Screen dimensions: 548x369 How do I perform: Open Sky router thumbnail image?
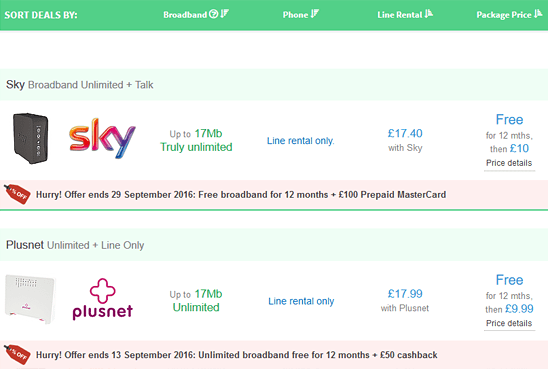click(x=30, y=138)
